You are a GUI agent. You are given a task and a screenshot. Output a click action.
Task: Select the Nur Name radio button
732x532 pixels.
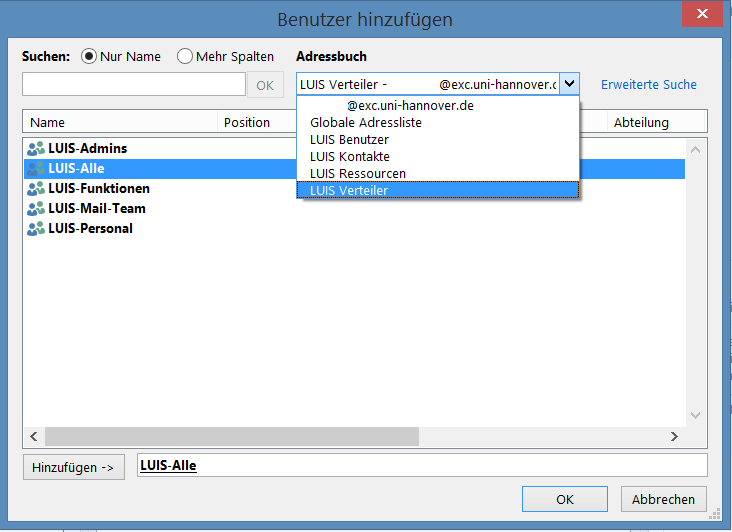tap(89, 56)
